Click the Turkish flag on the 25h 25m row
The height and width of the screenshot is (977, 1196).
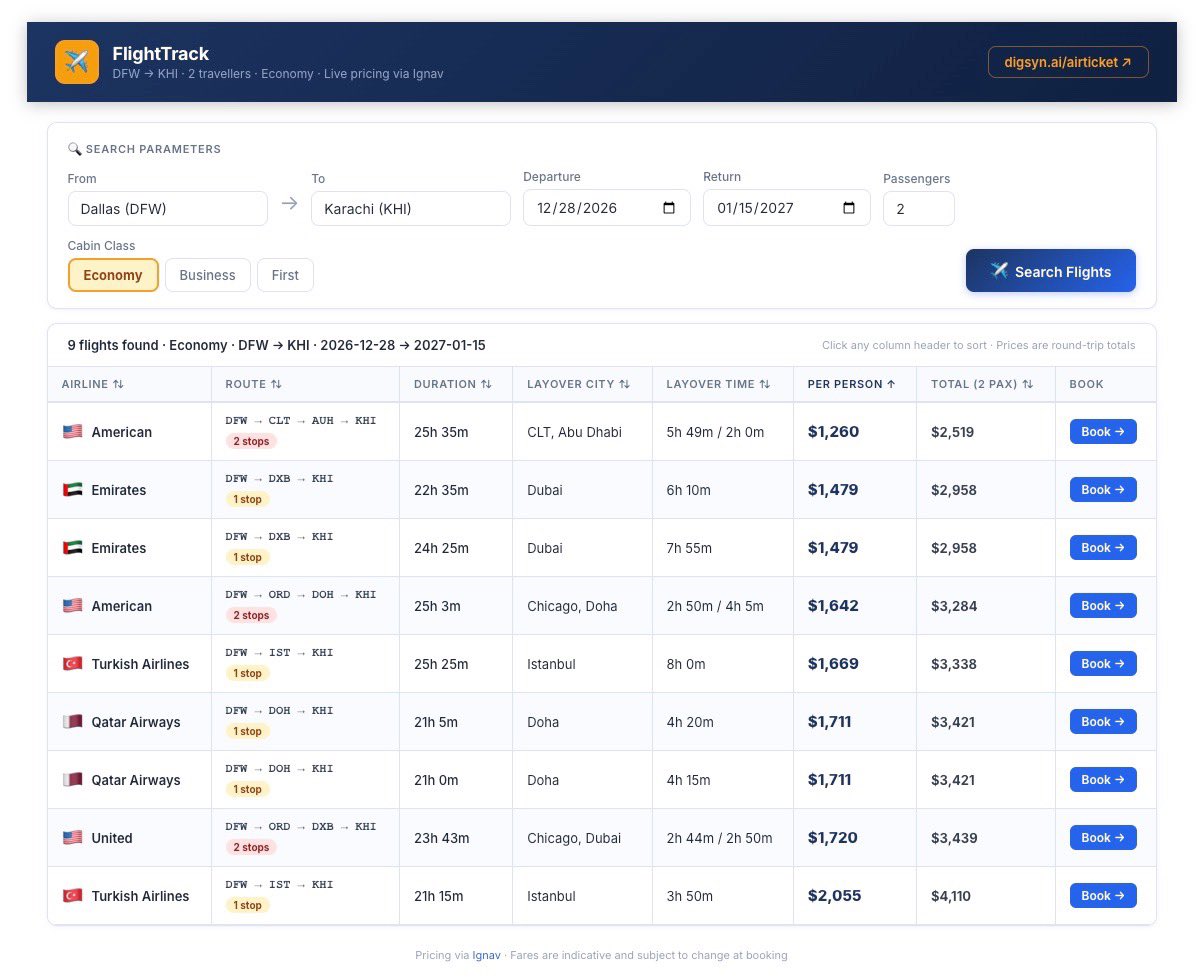pyautogui.click(x=72, y=664)
